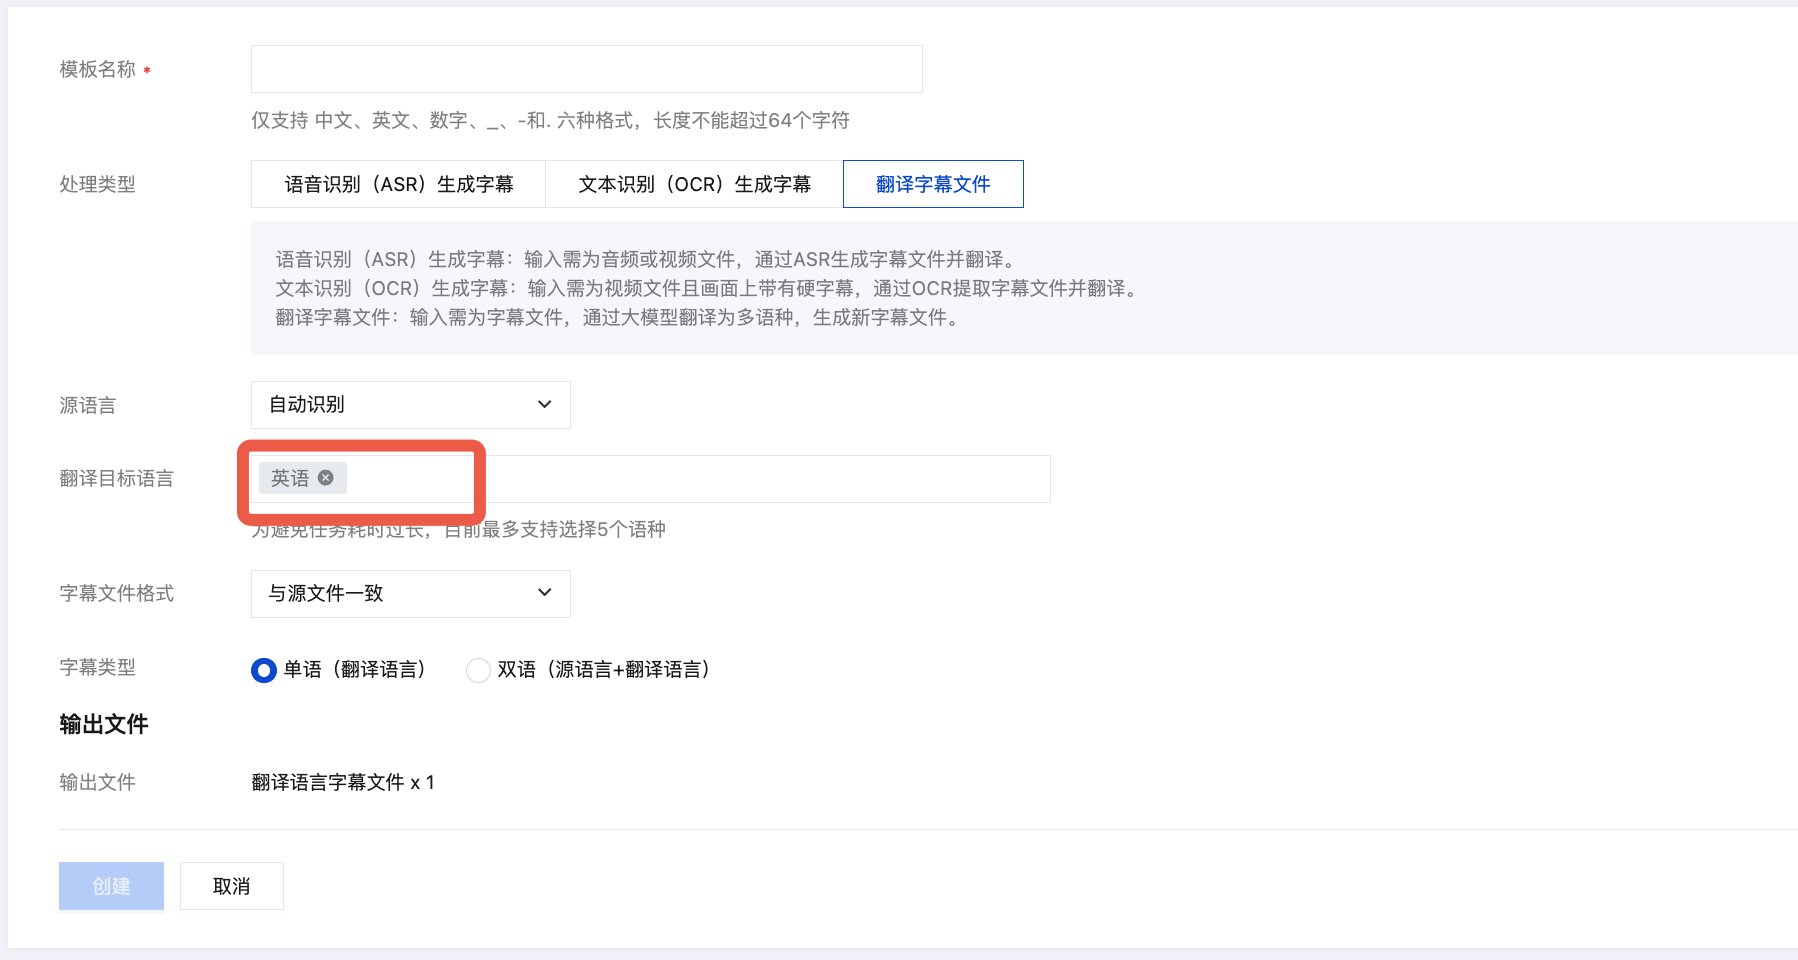Click the 单语 option label text

point(355,670)
